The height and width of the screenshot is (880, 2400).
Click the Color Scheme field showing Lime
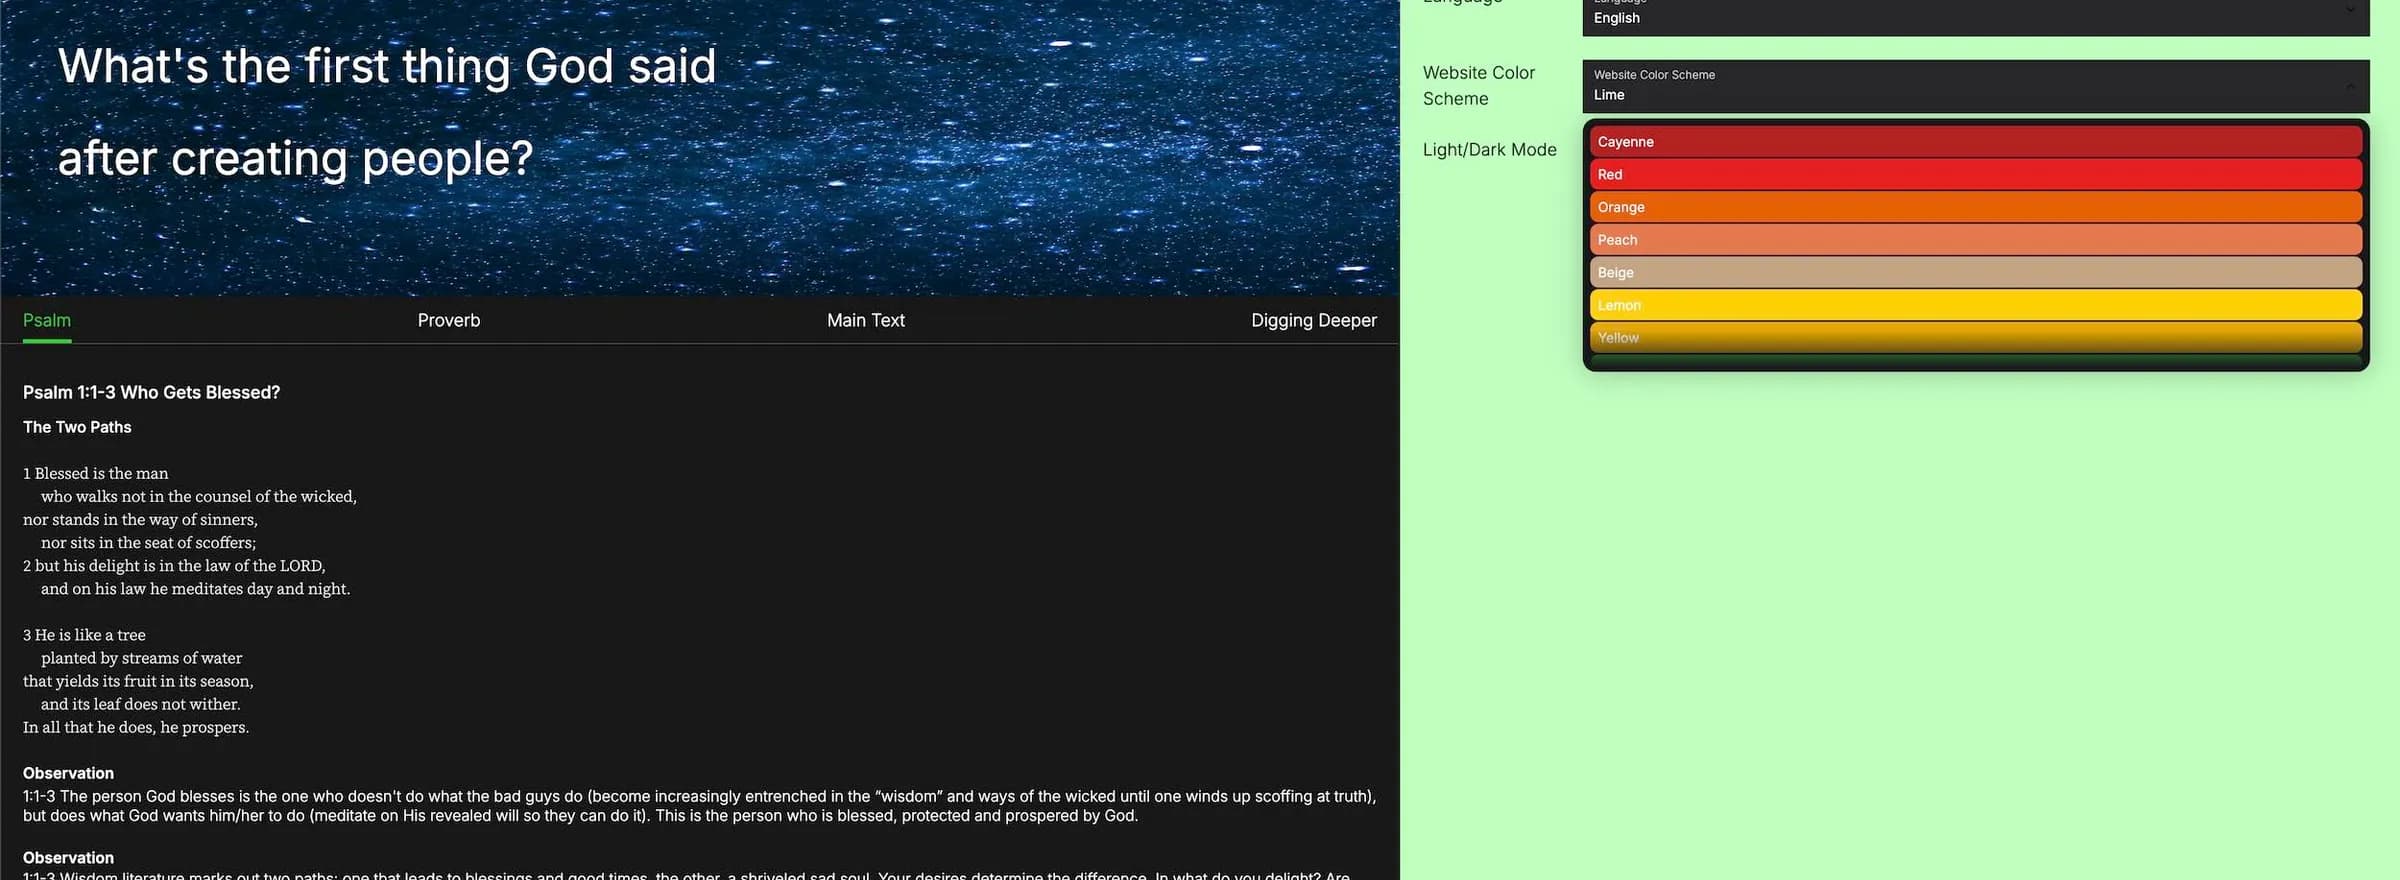click(x=1960, y=87)
